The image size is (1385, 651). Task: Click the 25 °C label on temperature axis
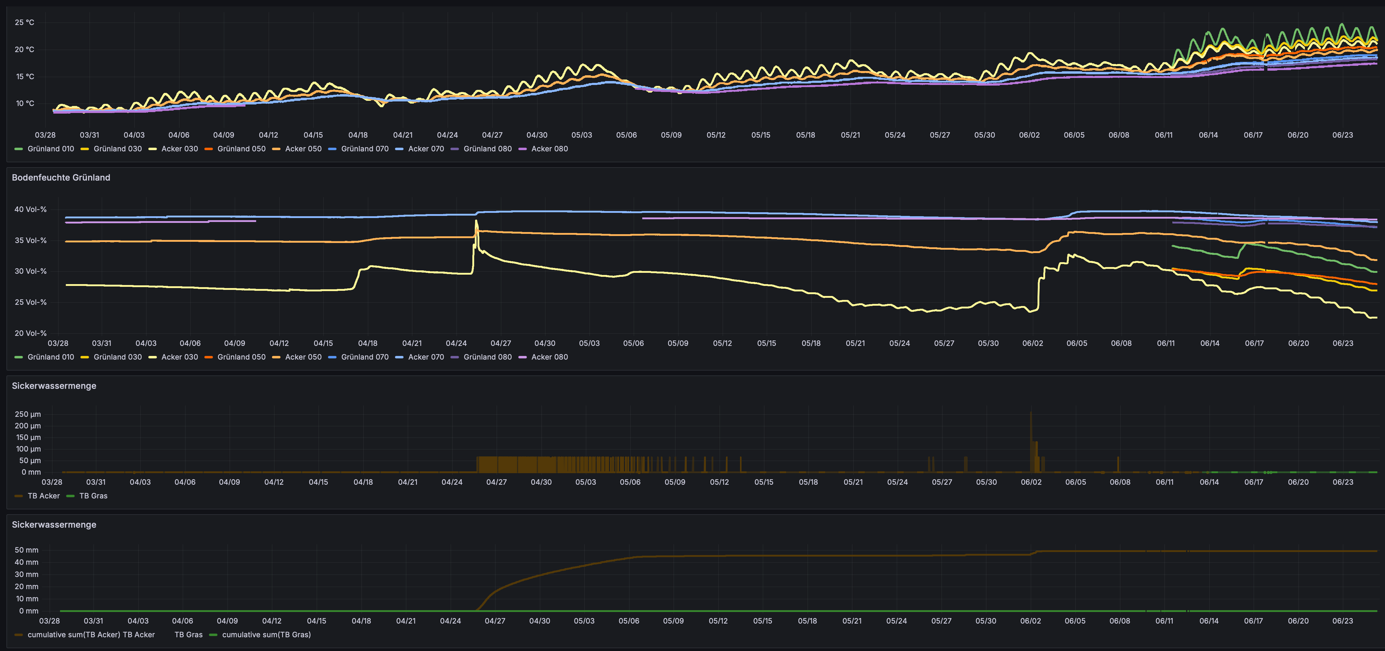(x=24, y=22)
